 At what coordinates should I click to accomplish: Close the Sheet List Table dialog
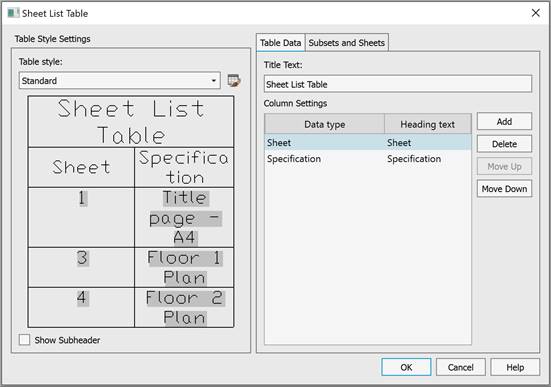tap(536, 13)
